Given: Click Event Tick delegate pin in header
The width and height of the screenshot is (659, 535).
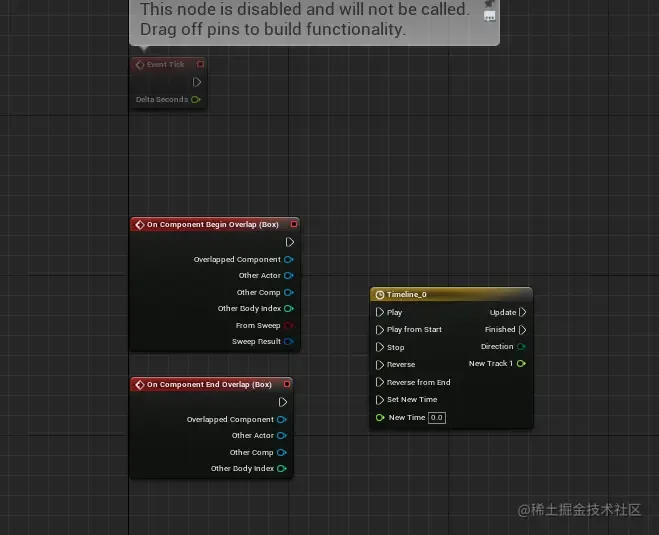Looking at the screenshot, I should (200, 64).
